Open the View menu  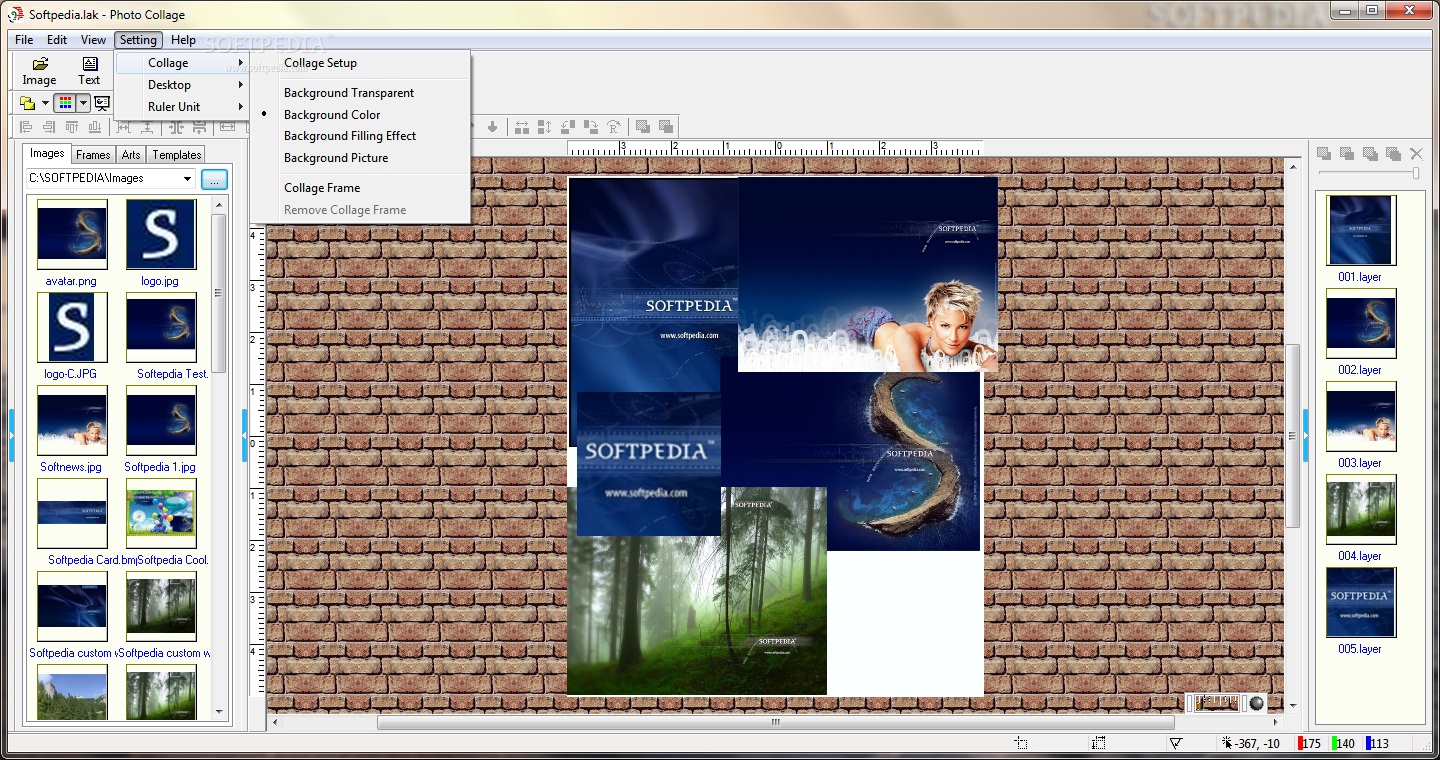pos(93,40)
